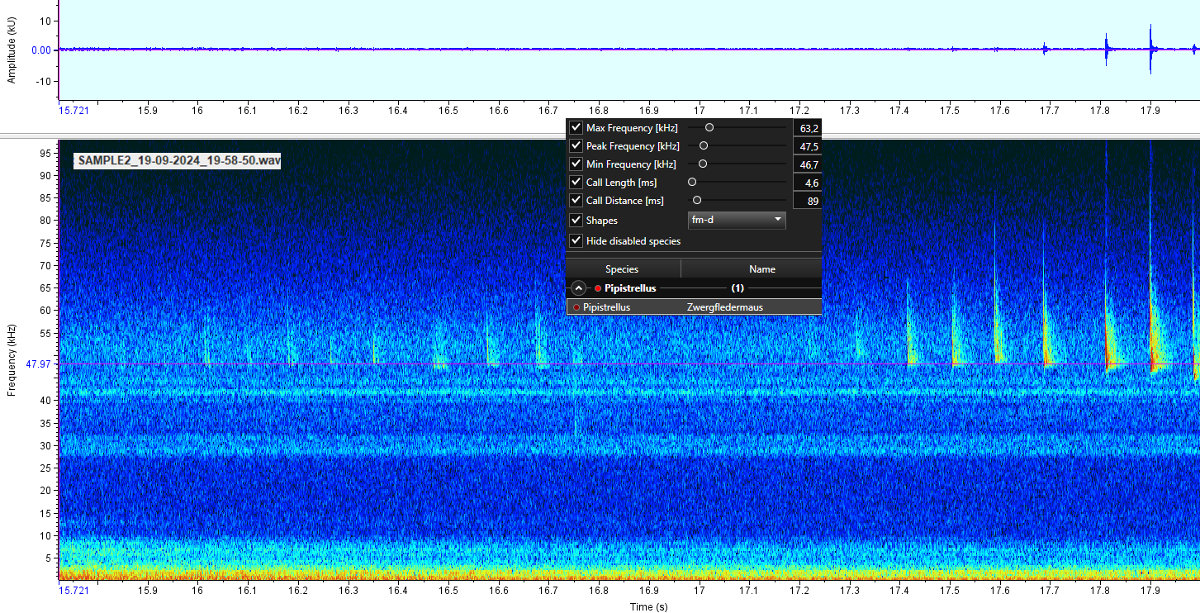Click the 0.00 amplitude axis value

[x=42, y=49]
